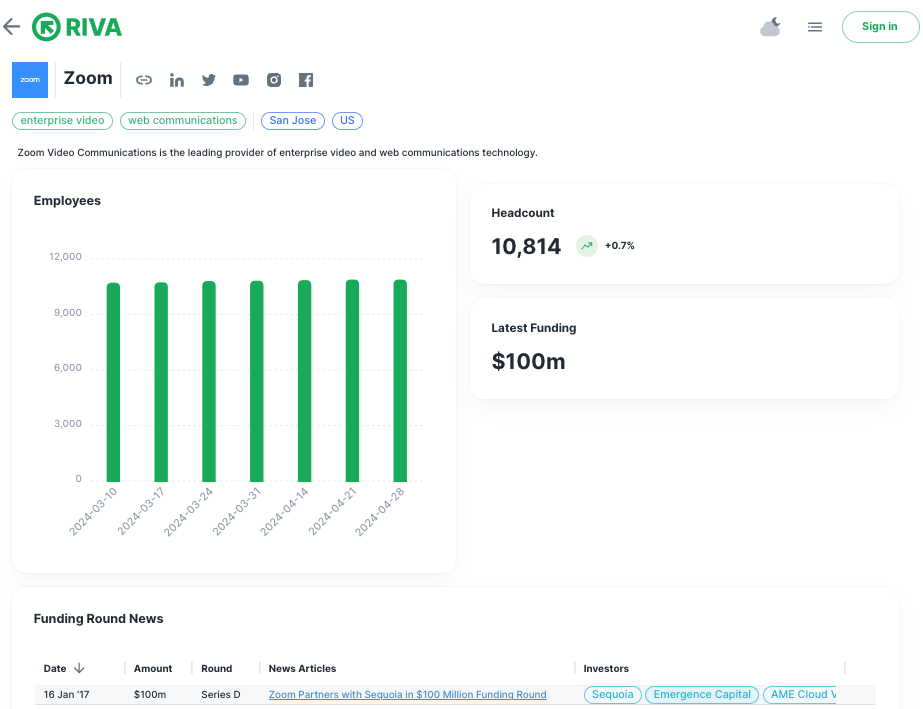
Task: Click the 2024-03-24 employee bar
Action: click(209, 381)
